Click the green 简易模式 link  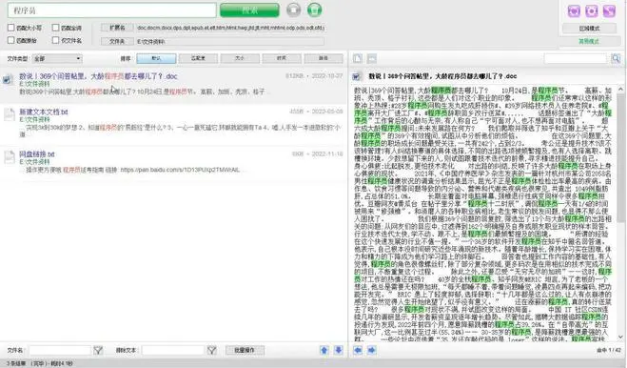tap(589, 41)
